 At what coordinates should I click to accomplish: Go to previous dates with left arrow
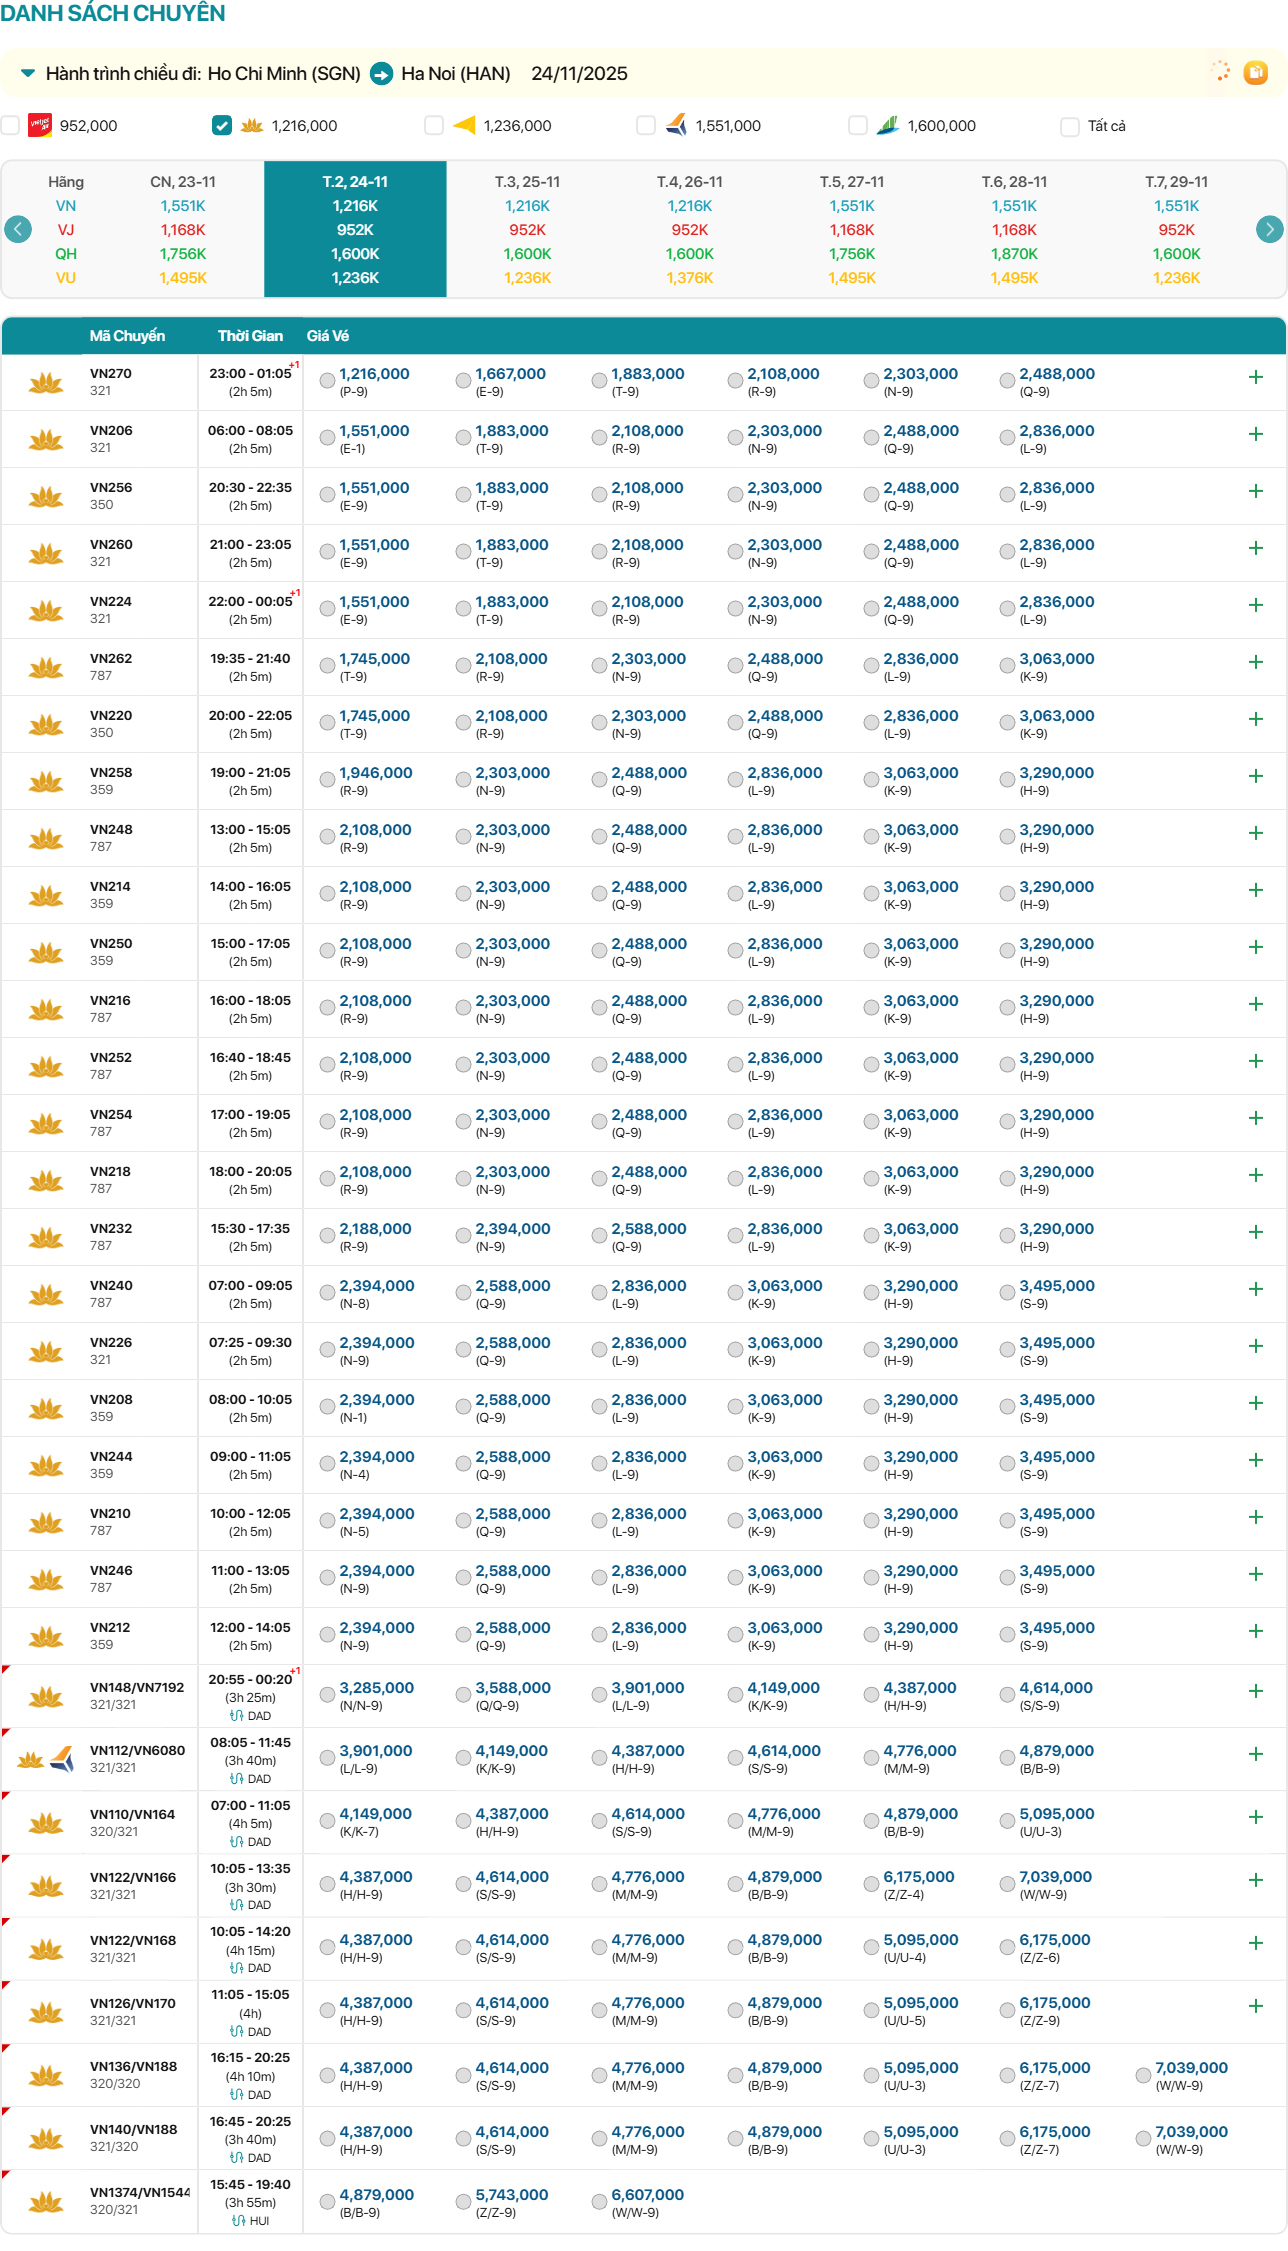pos(18,229)
